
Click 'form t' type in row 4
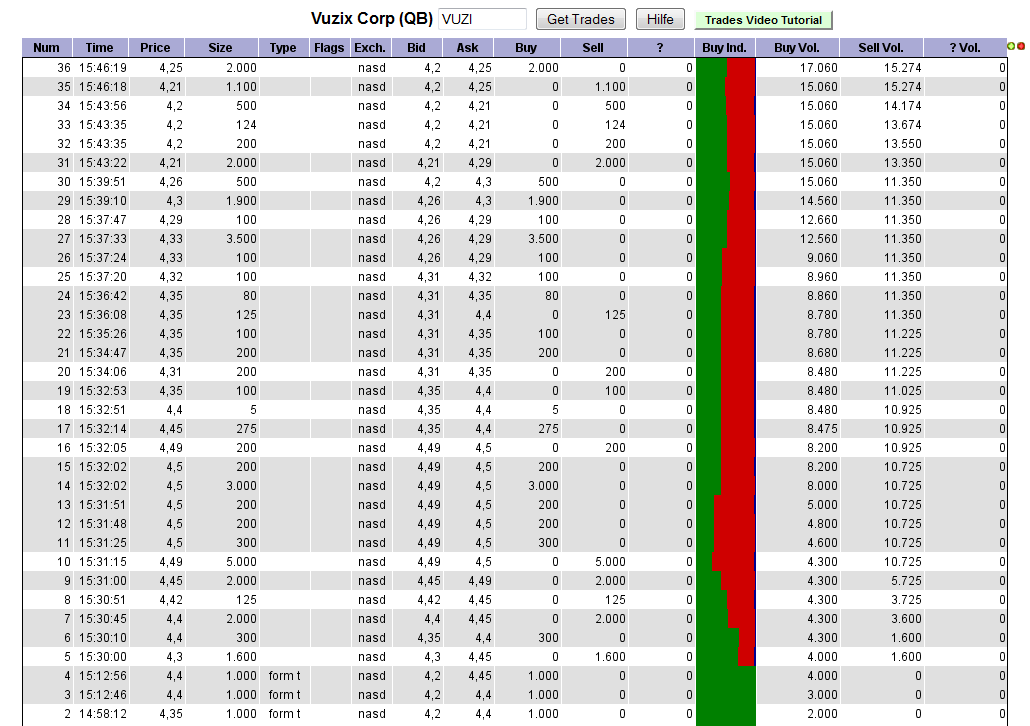pyautogui.click(x=284, y=677)
